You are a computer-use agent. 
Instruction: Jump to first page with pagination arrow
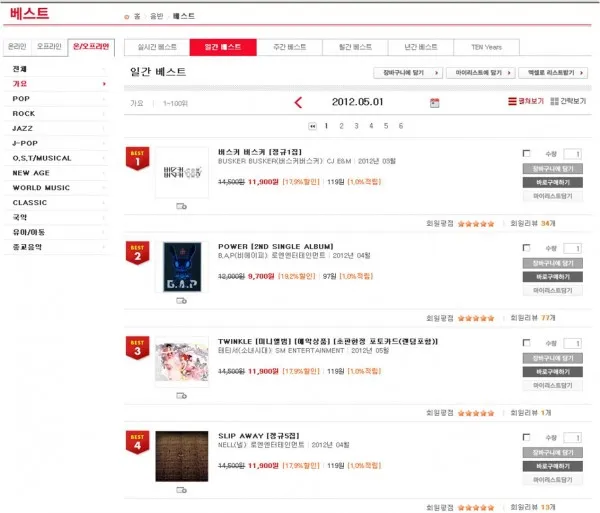click(x=313, y=126)
